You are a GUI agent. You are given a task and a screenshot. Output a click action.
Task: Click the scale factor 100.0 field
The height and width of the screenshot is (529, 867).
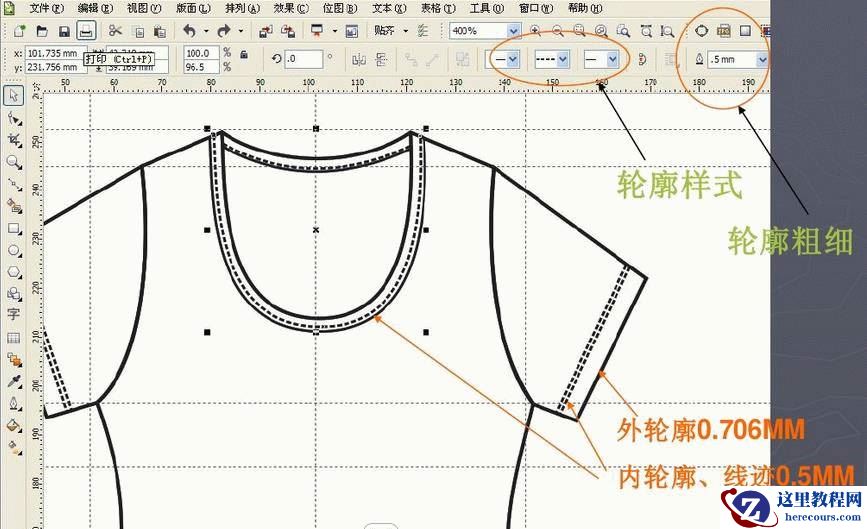pyautogui.click(x=201, y=53)
